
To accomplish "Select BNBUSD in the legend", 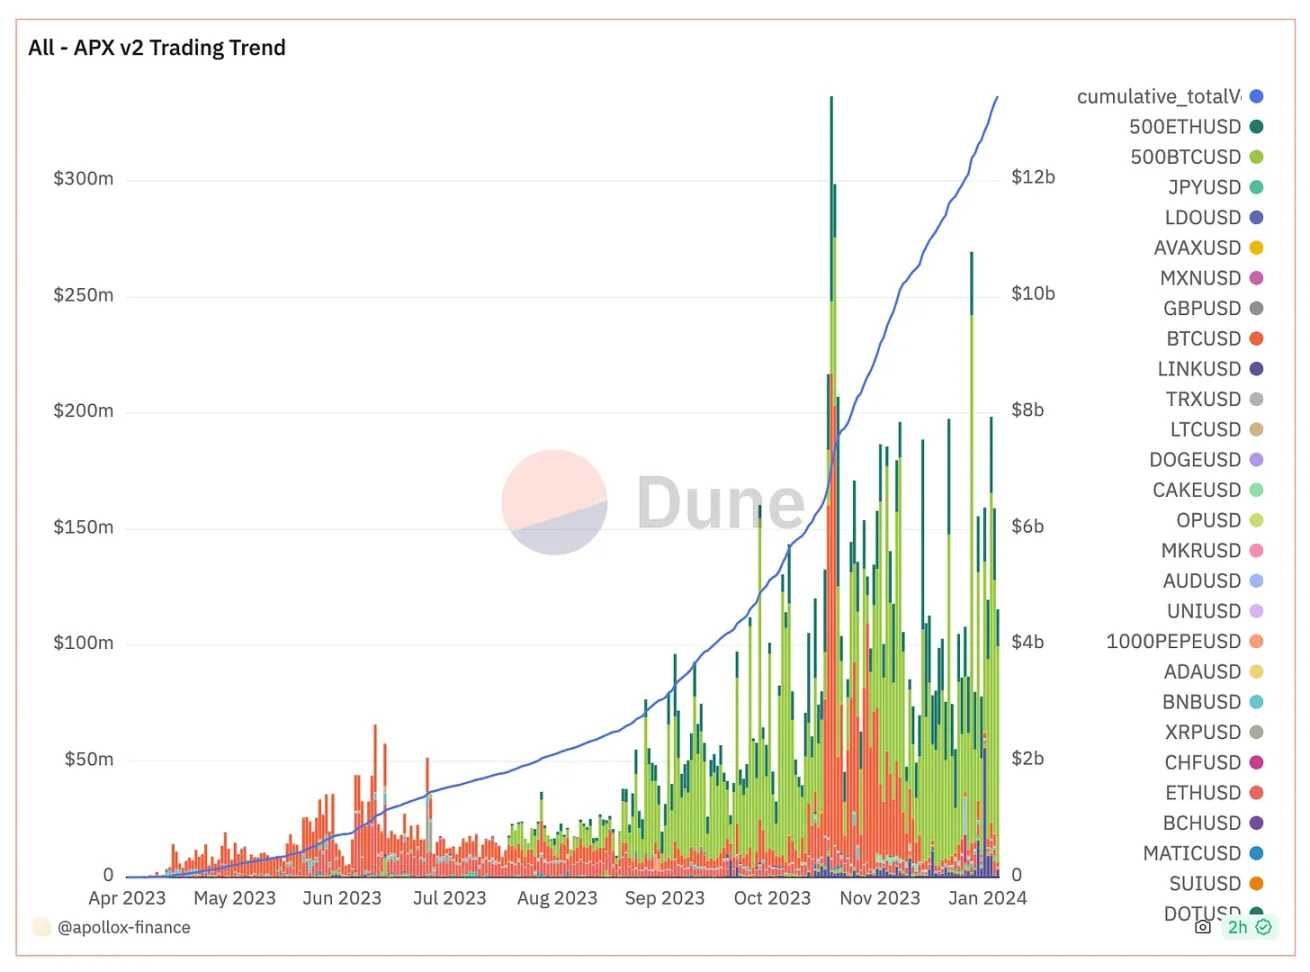I will click(x=1213, y=702).
